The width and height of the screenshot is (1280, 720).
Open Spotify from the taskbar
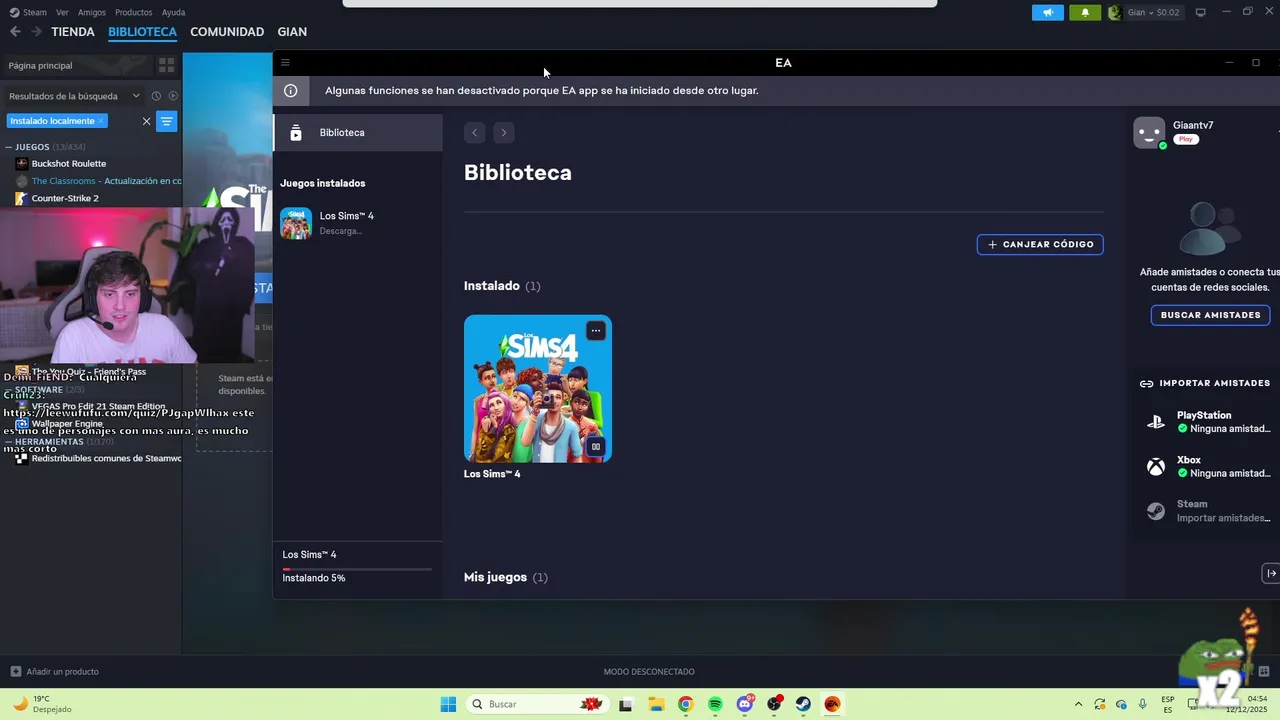715,704
